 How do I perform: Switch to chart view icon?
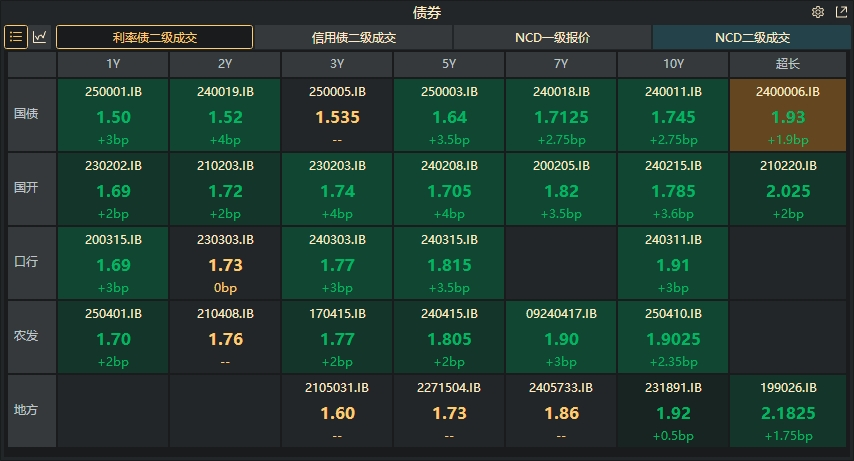tap(40, 37)
